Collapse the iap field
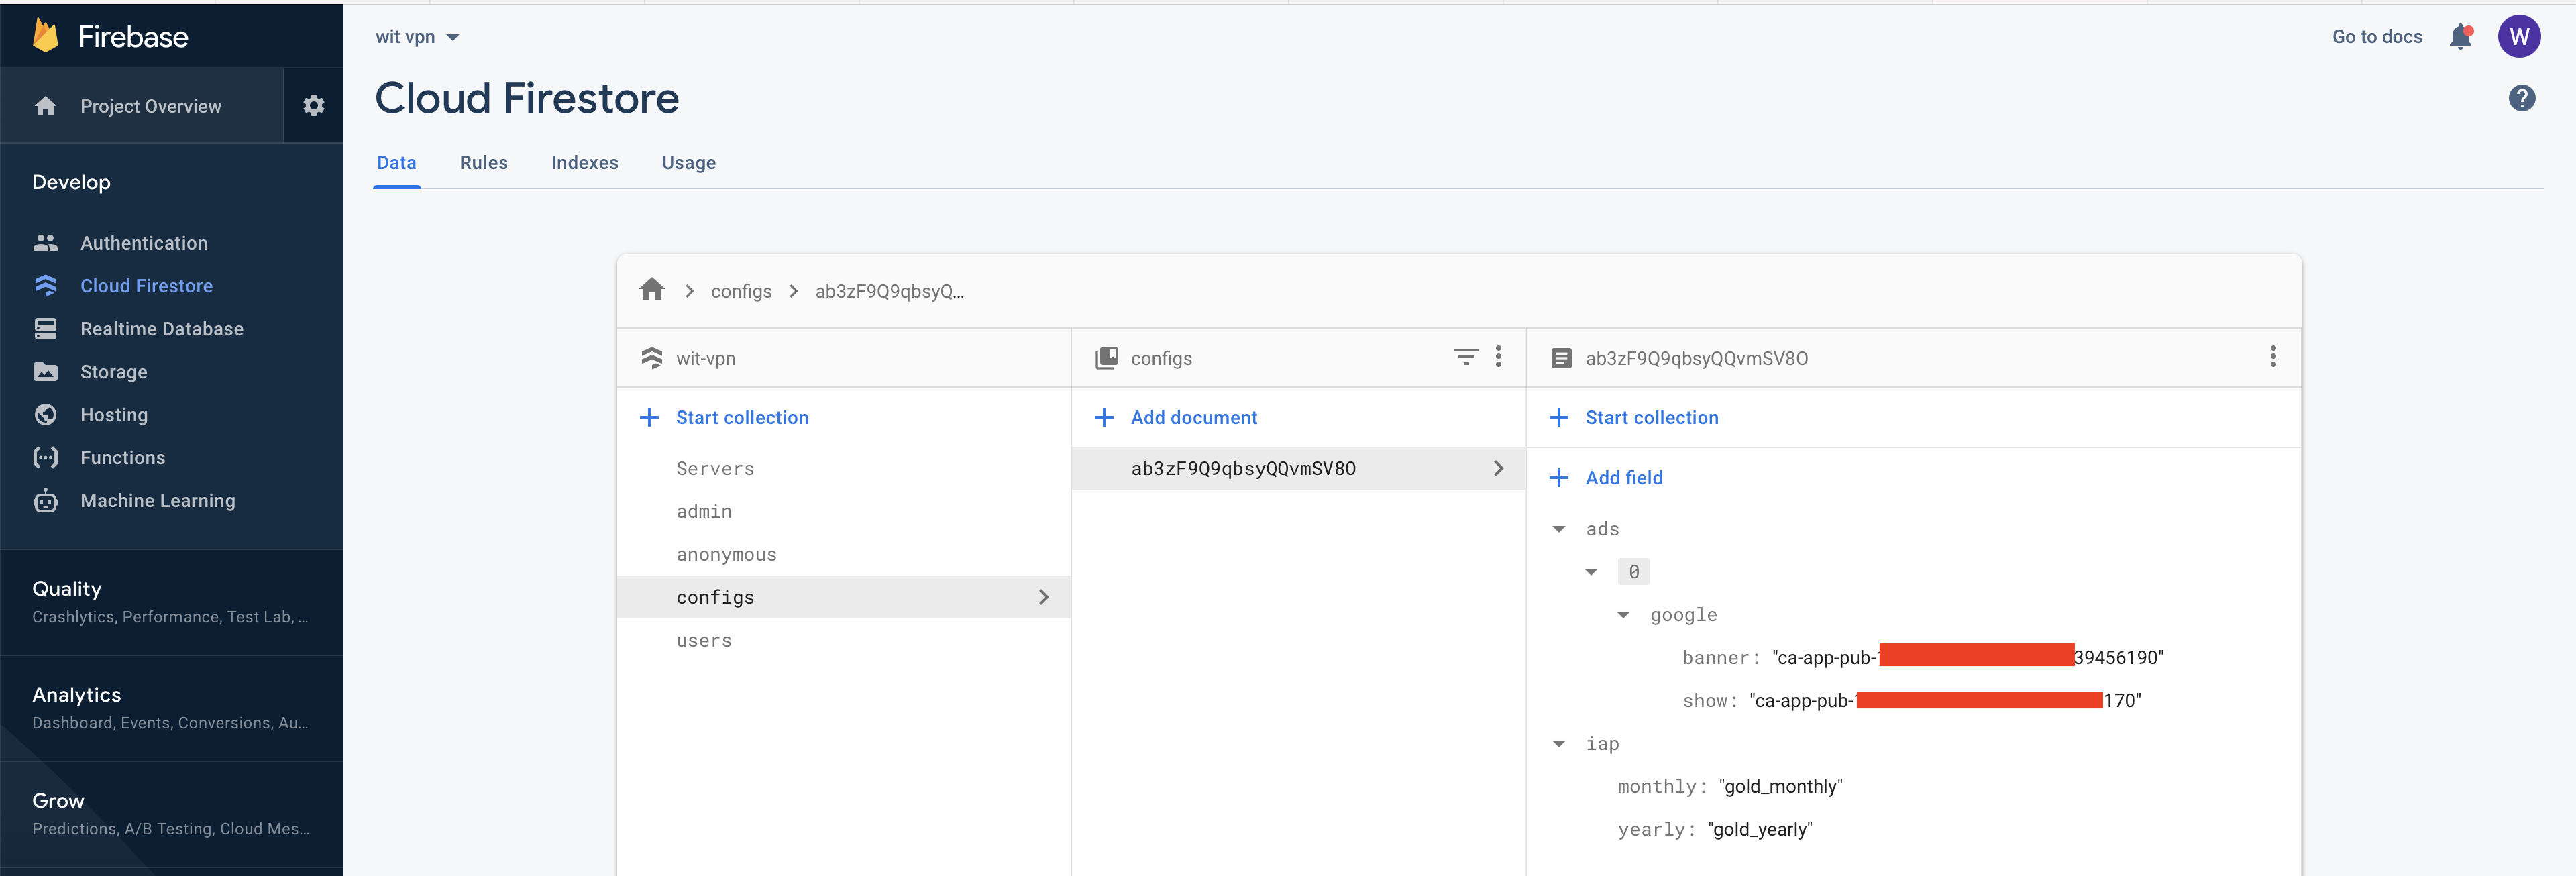The image size is (2576, 876). click(x=1558, y=744)
